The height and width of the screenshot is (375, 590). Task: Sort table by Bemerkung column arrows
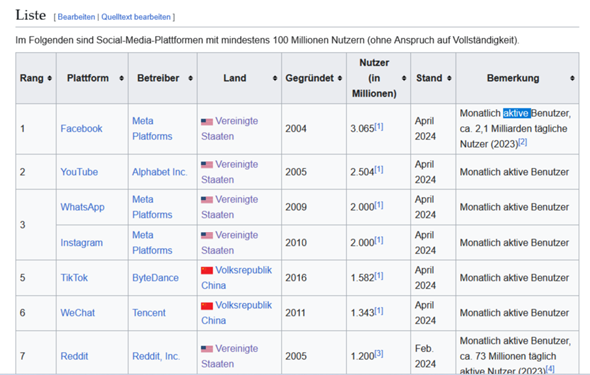click(x=572, y=78)
